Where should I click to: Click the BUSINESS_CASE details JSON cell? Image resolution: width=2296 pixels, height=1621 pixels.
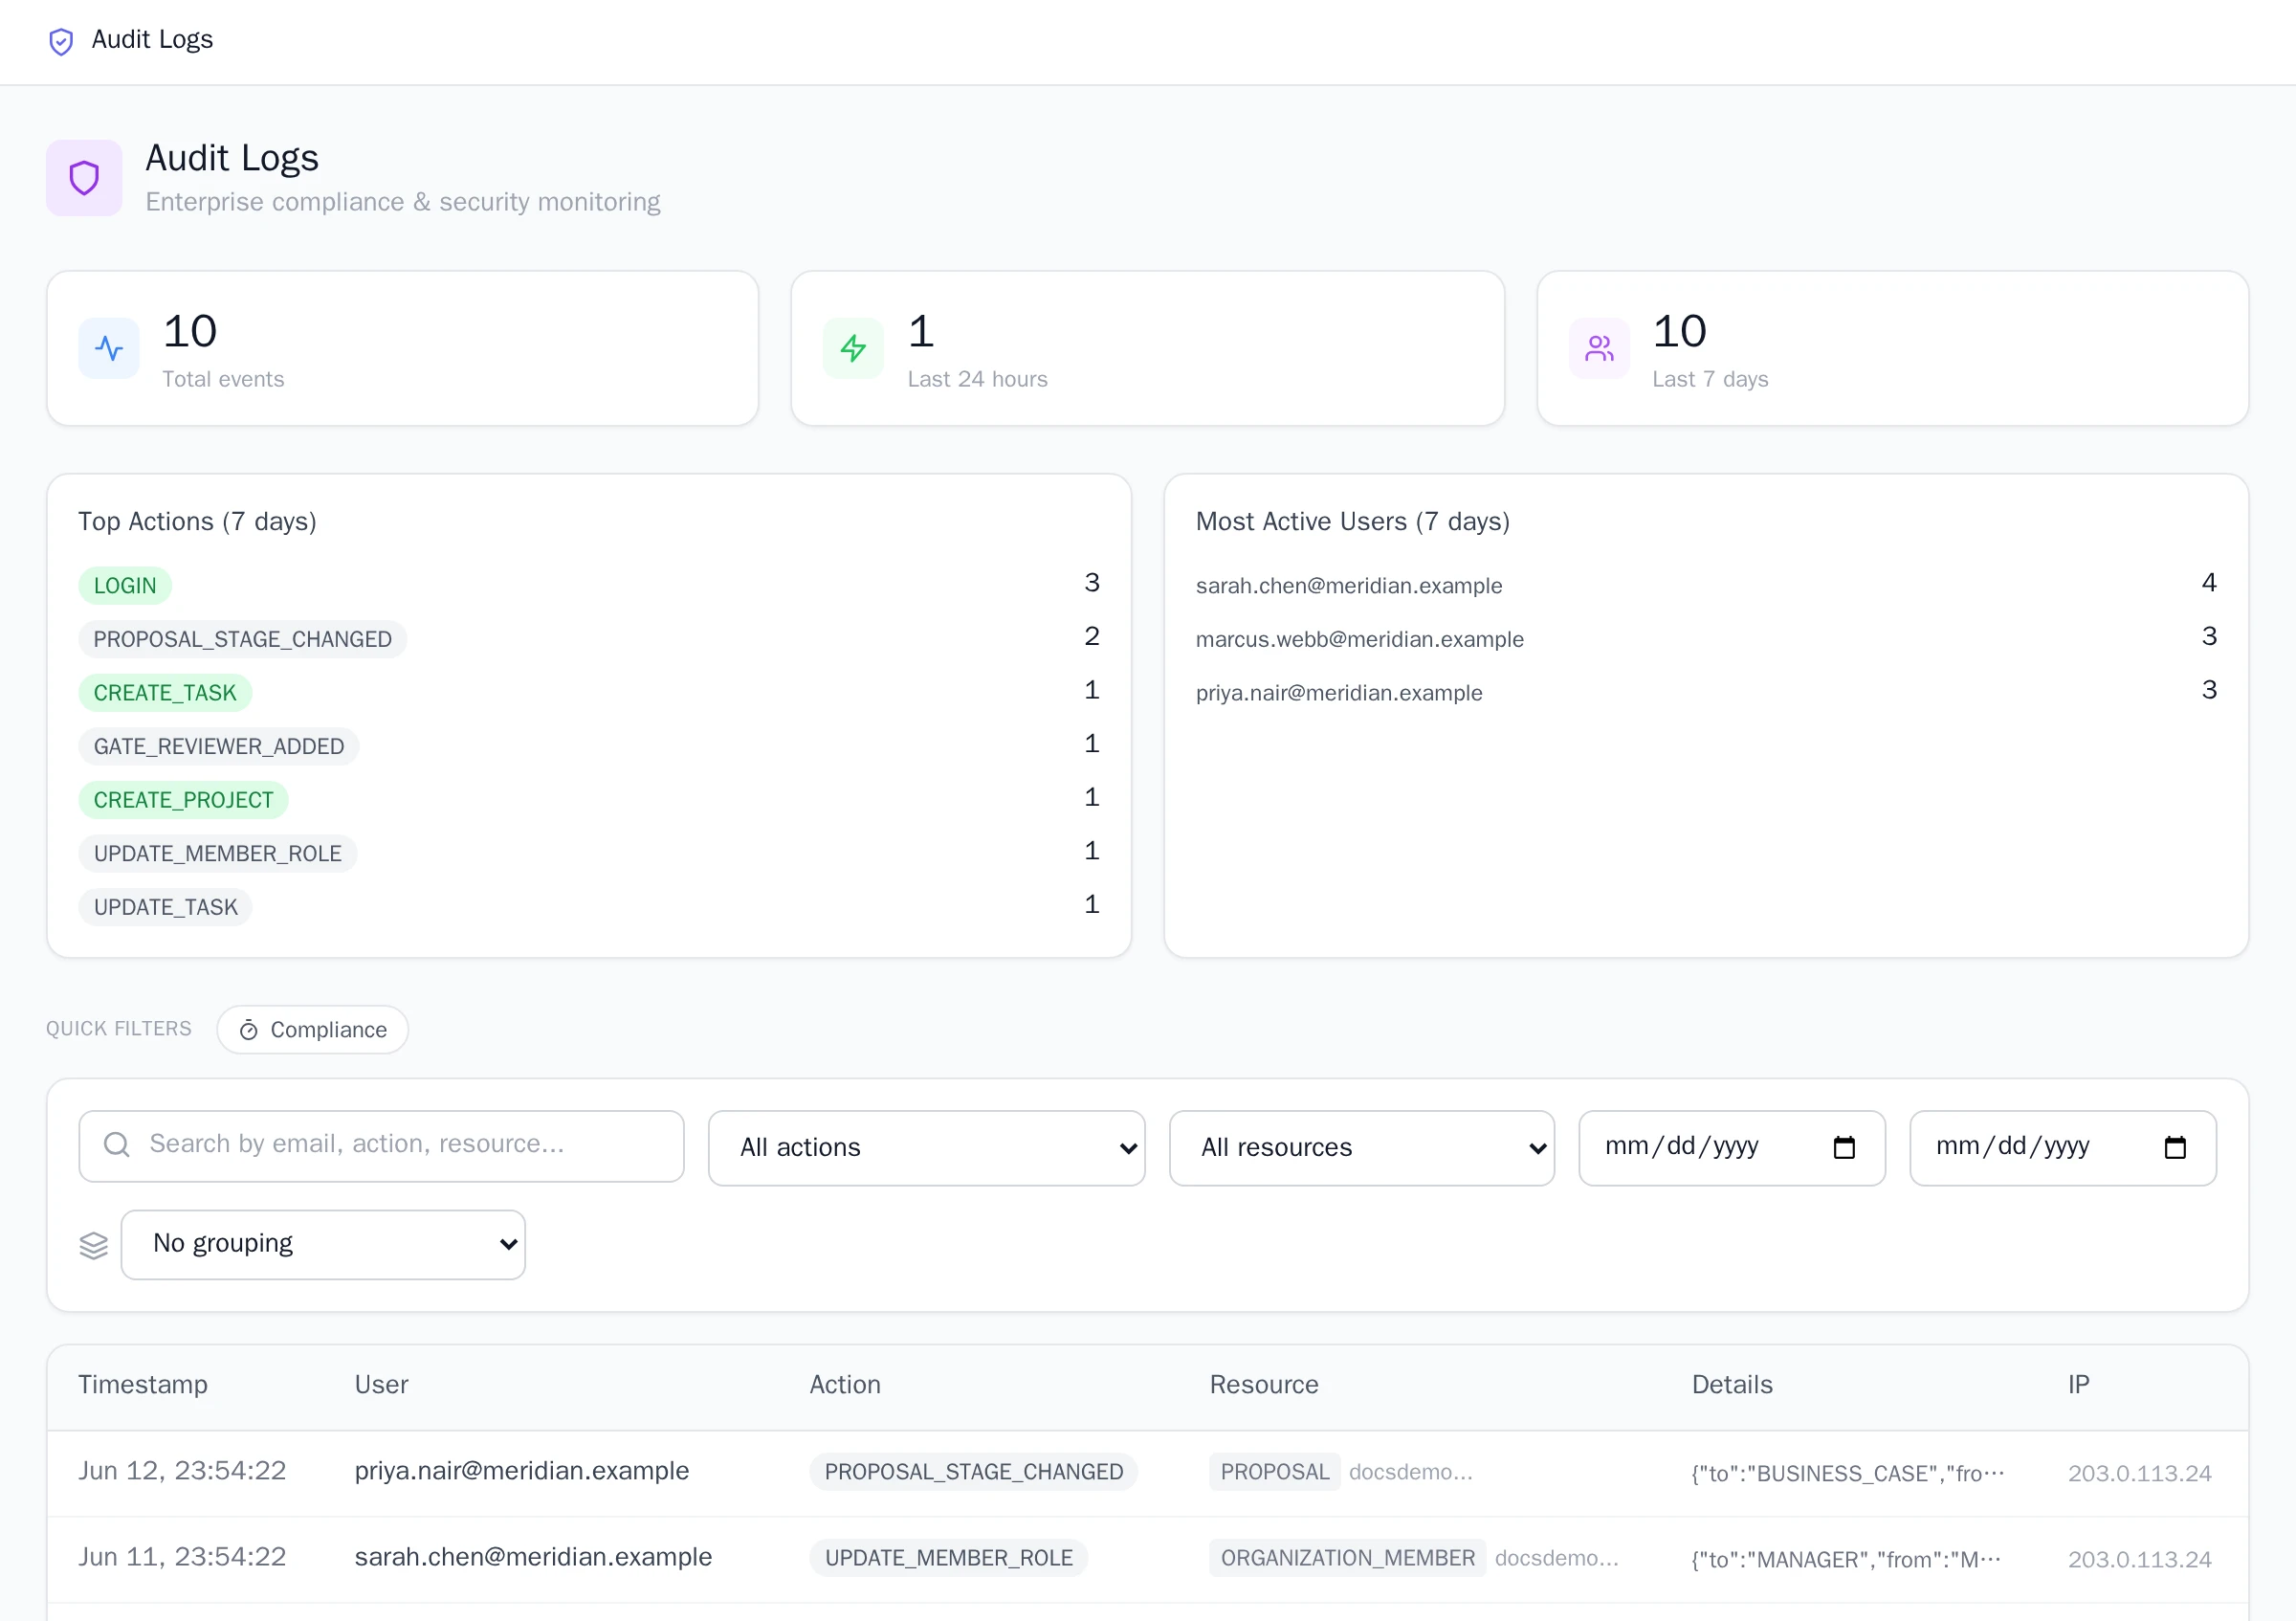1848,1473
